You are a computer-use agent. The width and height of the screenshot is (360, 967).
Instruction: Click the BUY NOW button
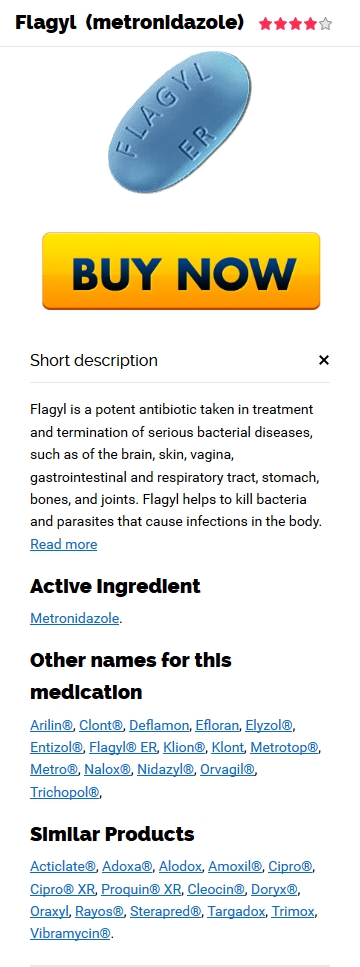pyautogui.click(x=181, y=271)
